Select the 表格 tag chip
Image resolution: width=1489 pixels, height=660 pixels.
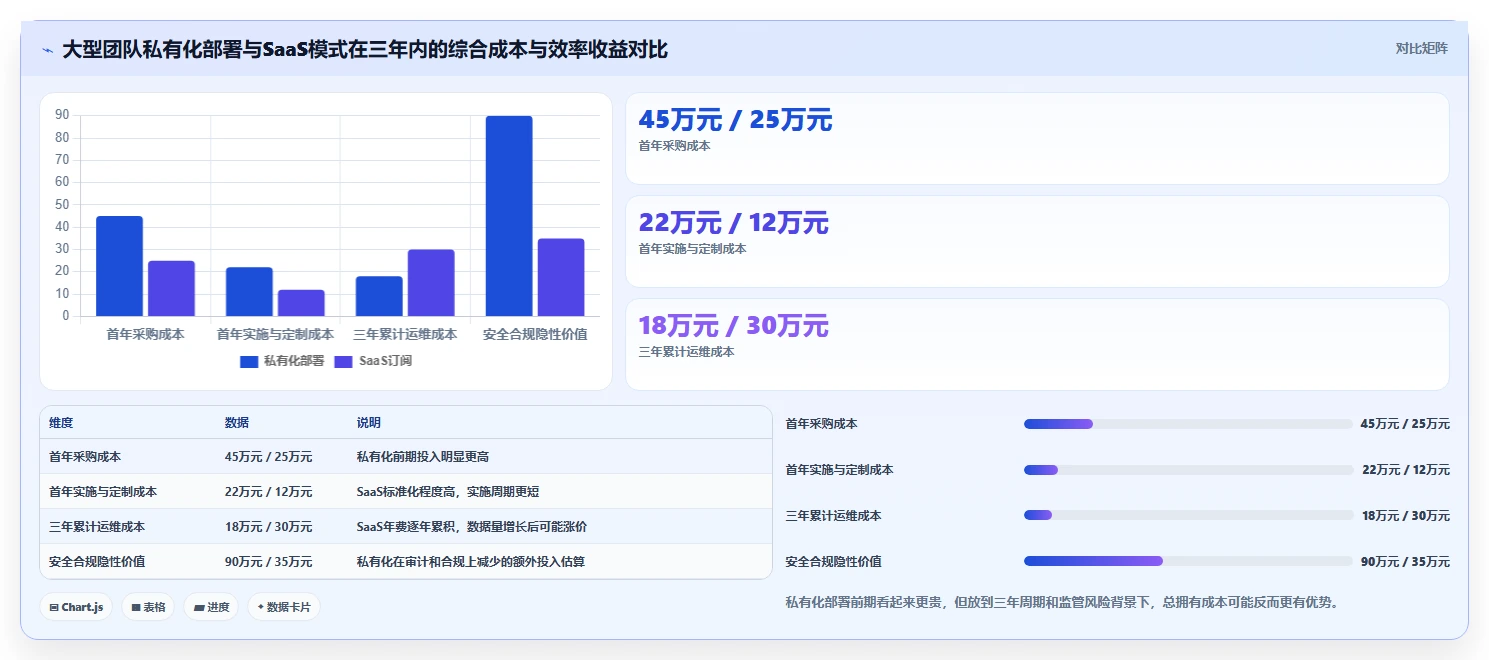(148, 607)
